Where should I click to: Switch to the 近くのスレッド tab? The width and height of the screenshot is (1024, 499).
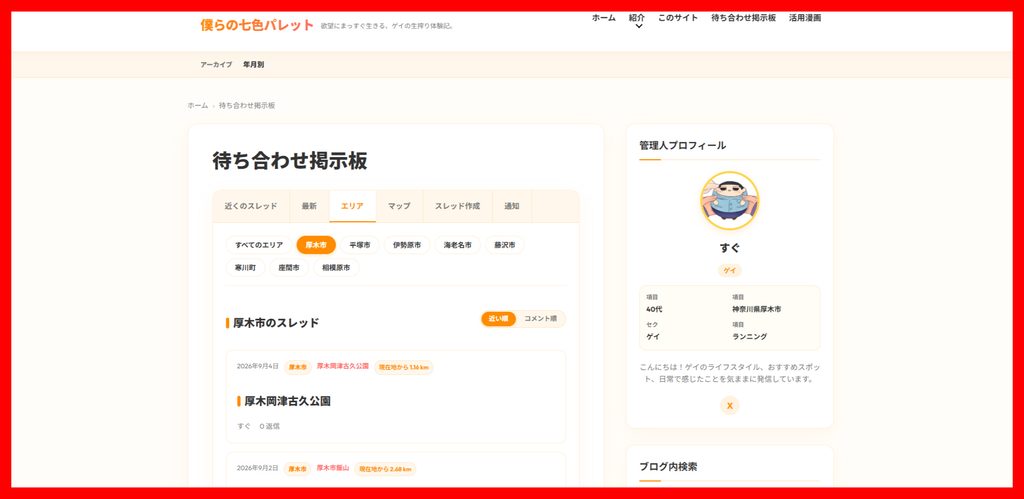tap(251, 206)
